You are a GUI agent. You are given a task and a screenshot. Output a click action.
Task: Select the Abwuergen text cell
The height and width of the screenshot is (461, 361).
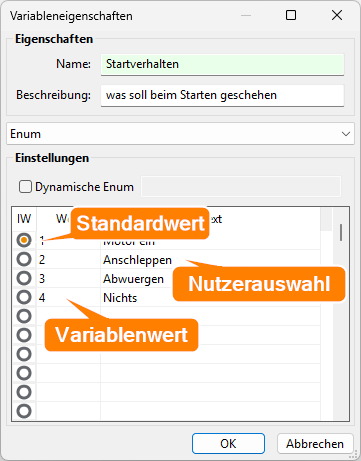(210, 278)
